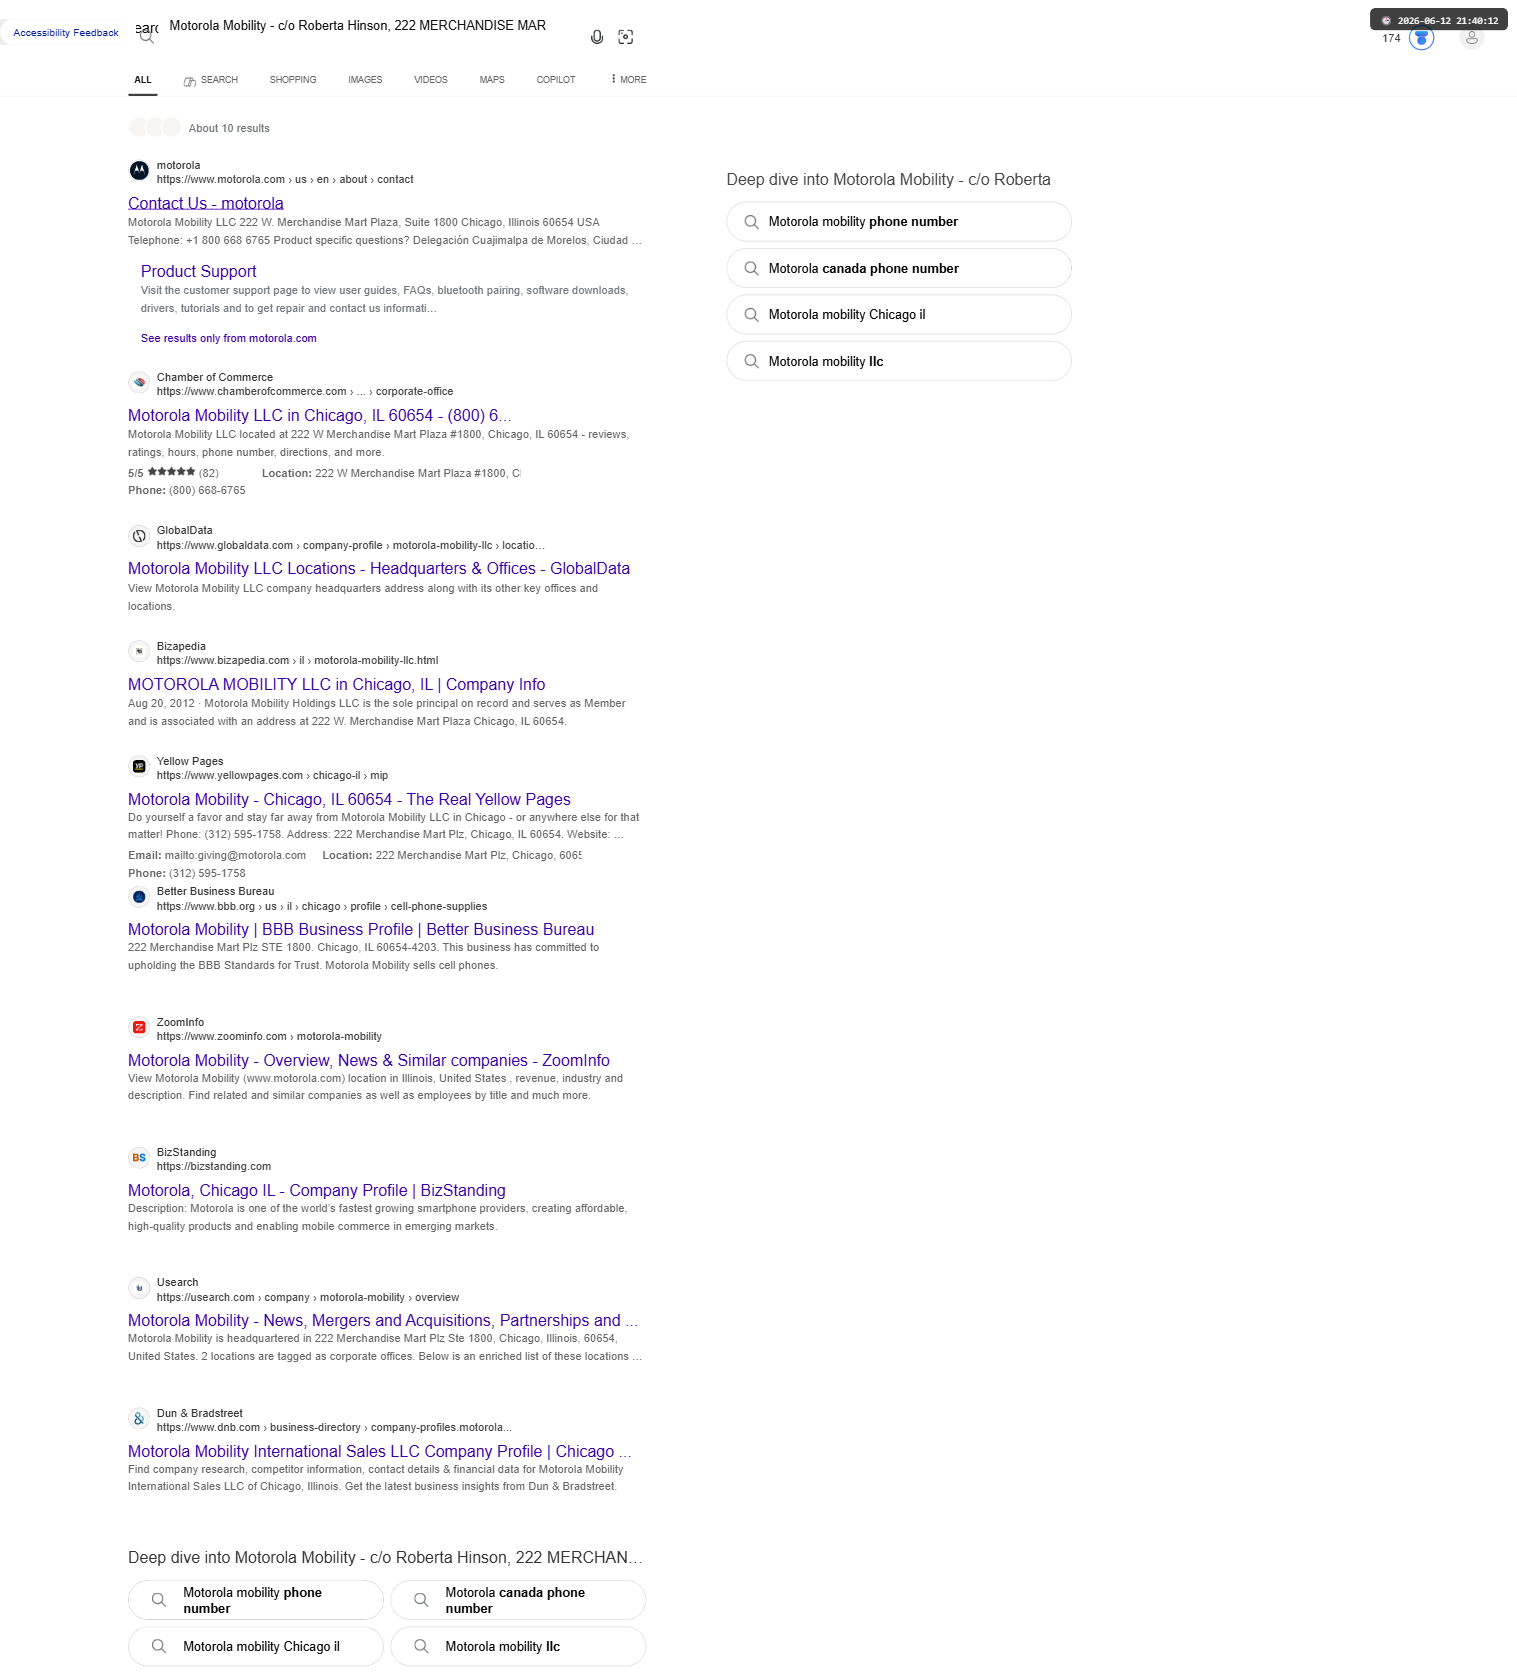Click bottom suggestion 'Motorola mobility llc'
The height and width of the screenshot is (1678, 1517).
518,1646
